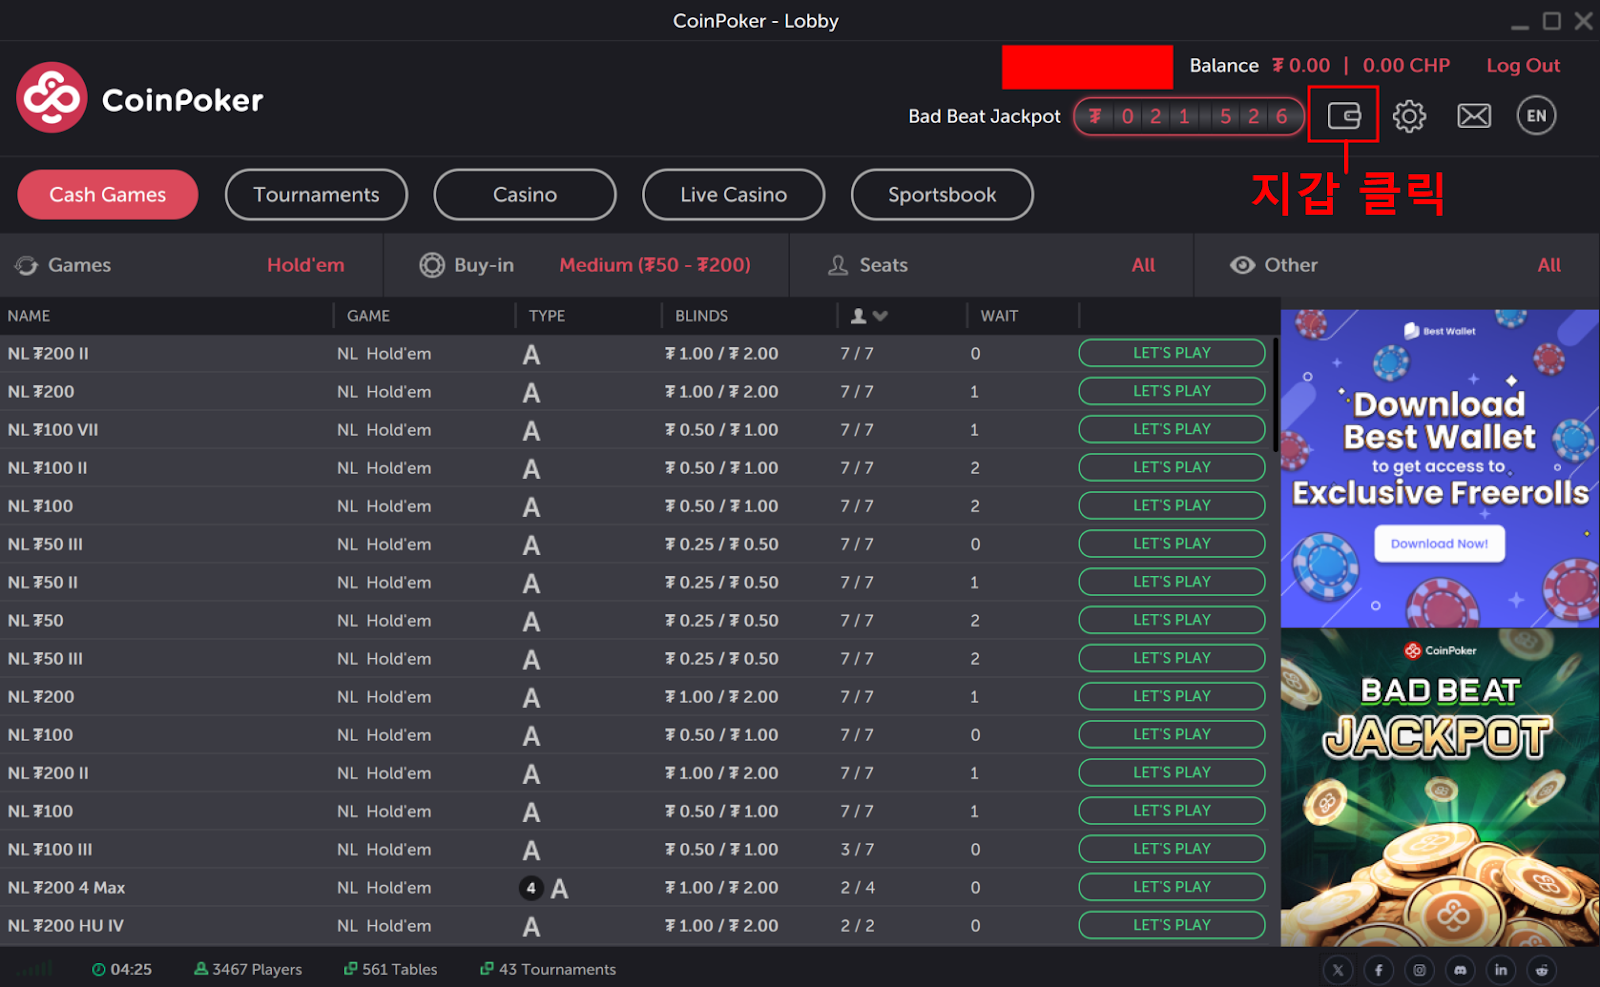
Task: Switch to Live Casino tab
Action: (733, 194)
